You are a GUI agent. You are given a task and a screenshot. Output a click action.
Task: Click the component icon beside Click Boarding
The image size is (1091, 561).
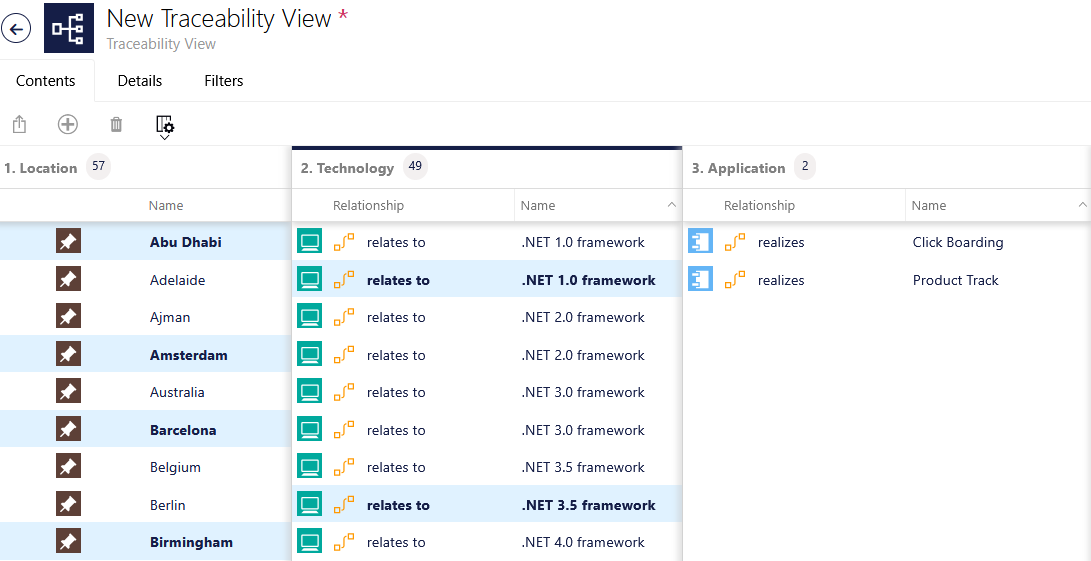click(701, 242)
